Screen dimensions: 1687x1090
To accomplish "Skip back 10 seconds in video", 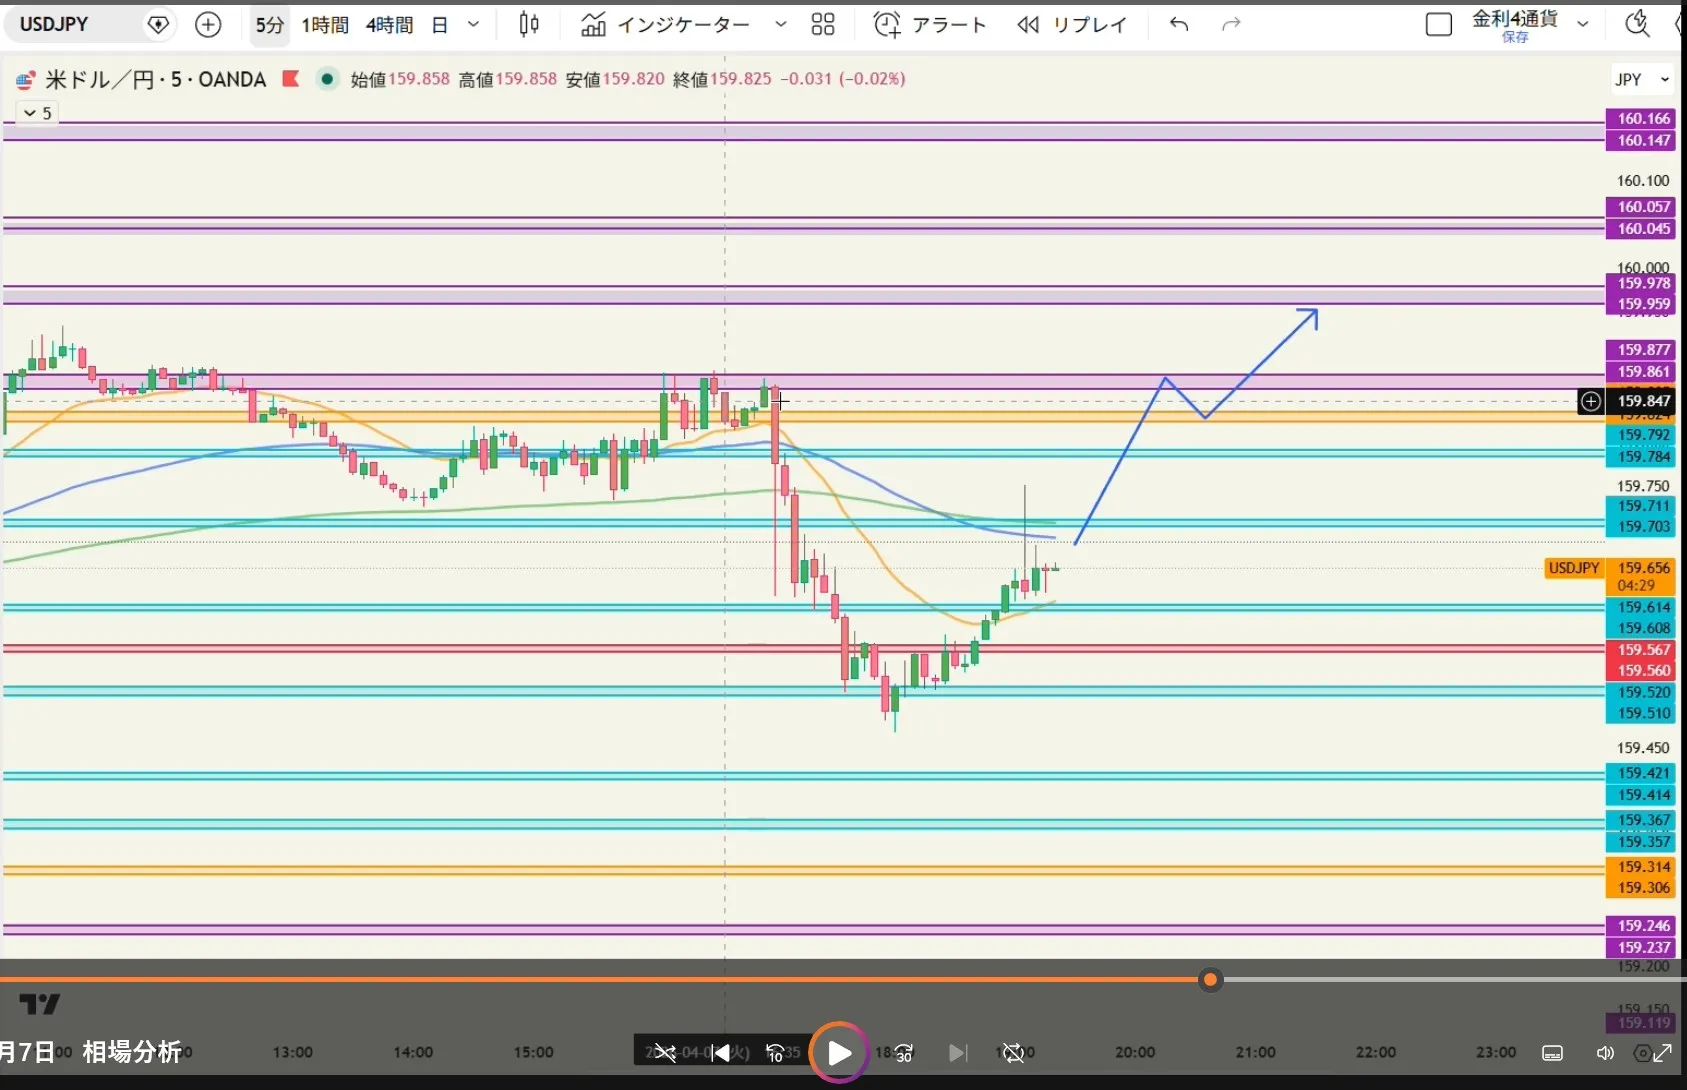I will coord(775,1053).
